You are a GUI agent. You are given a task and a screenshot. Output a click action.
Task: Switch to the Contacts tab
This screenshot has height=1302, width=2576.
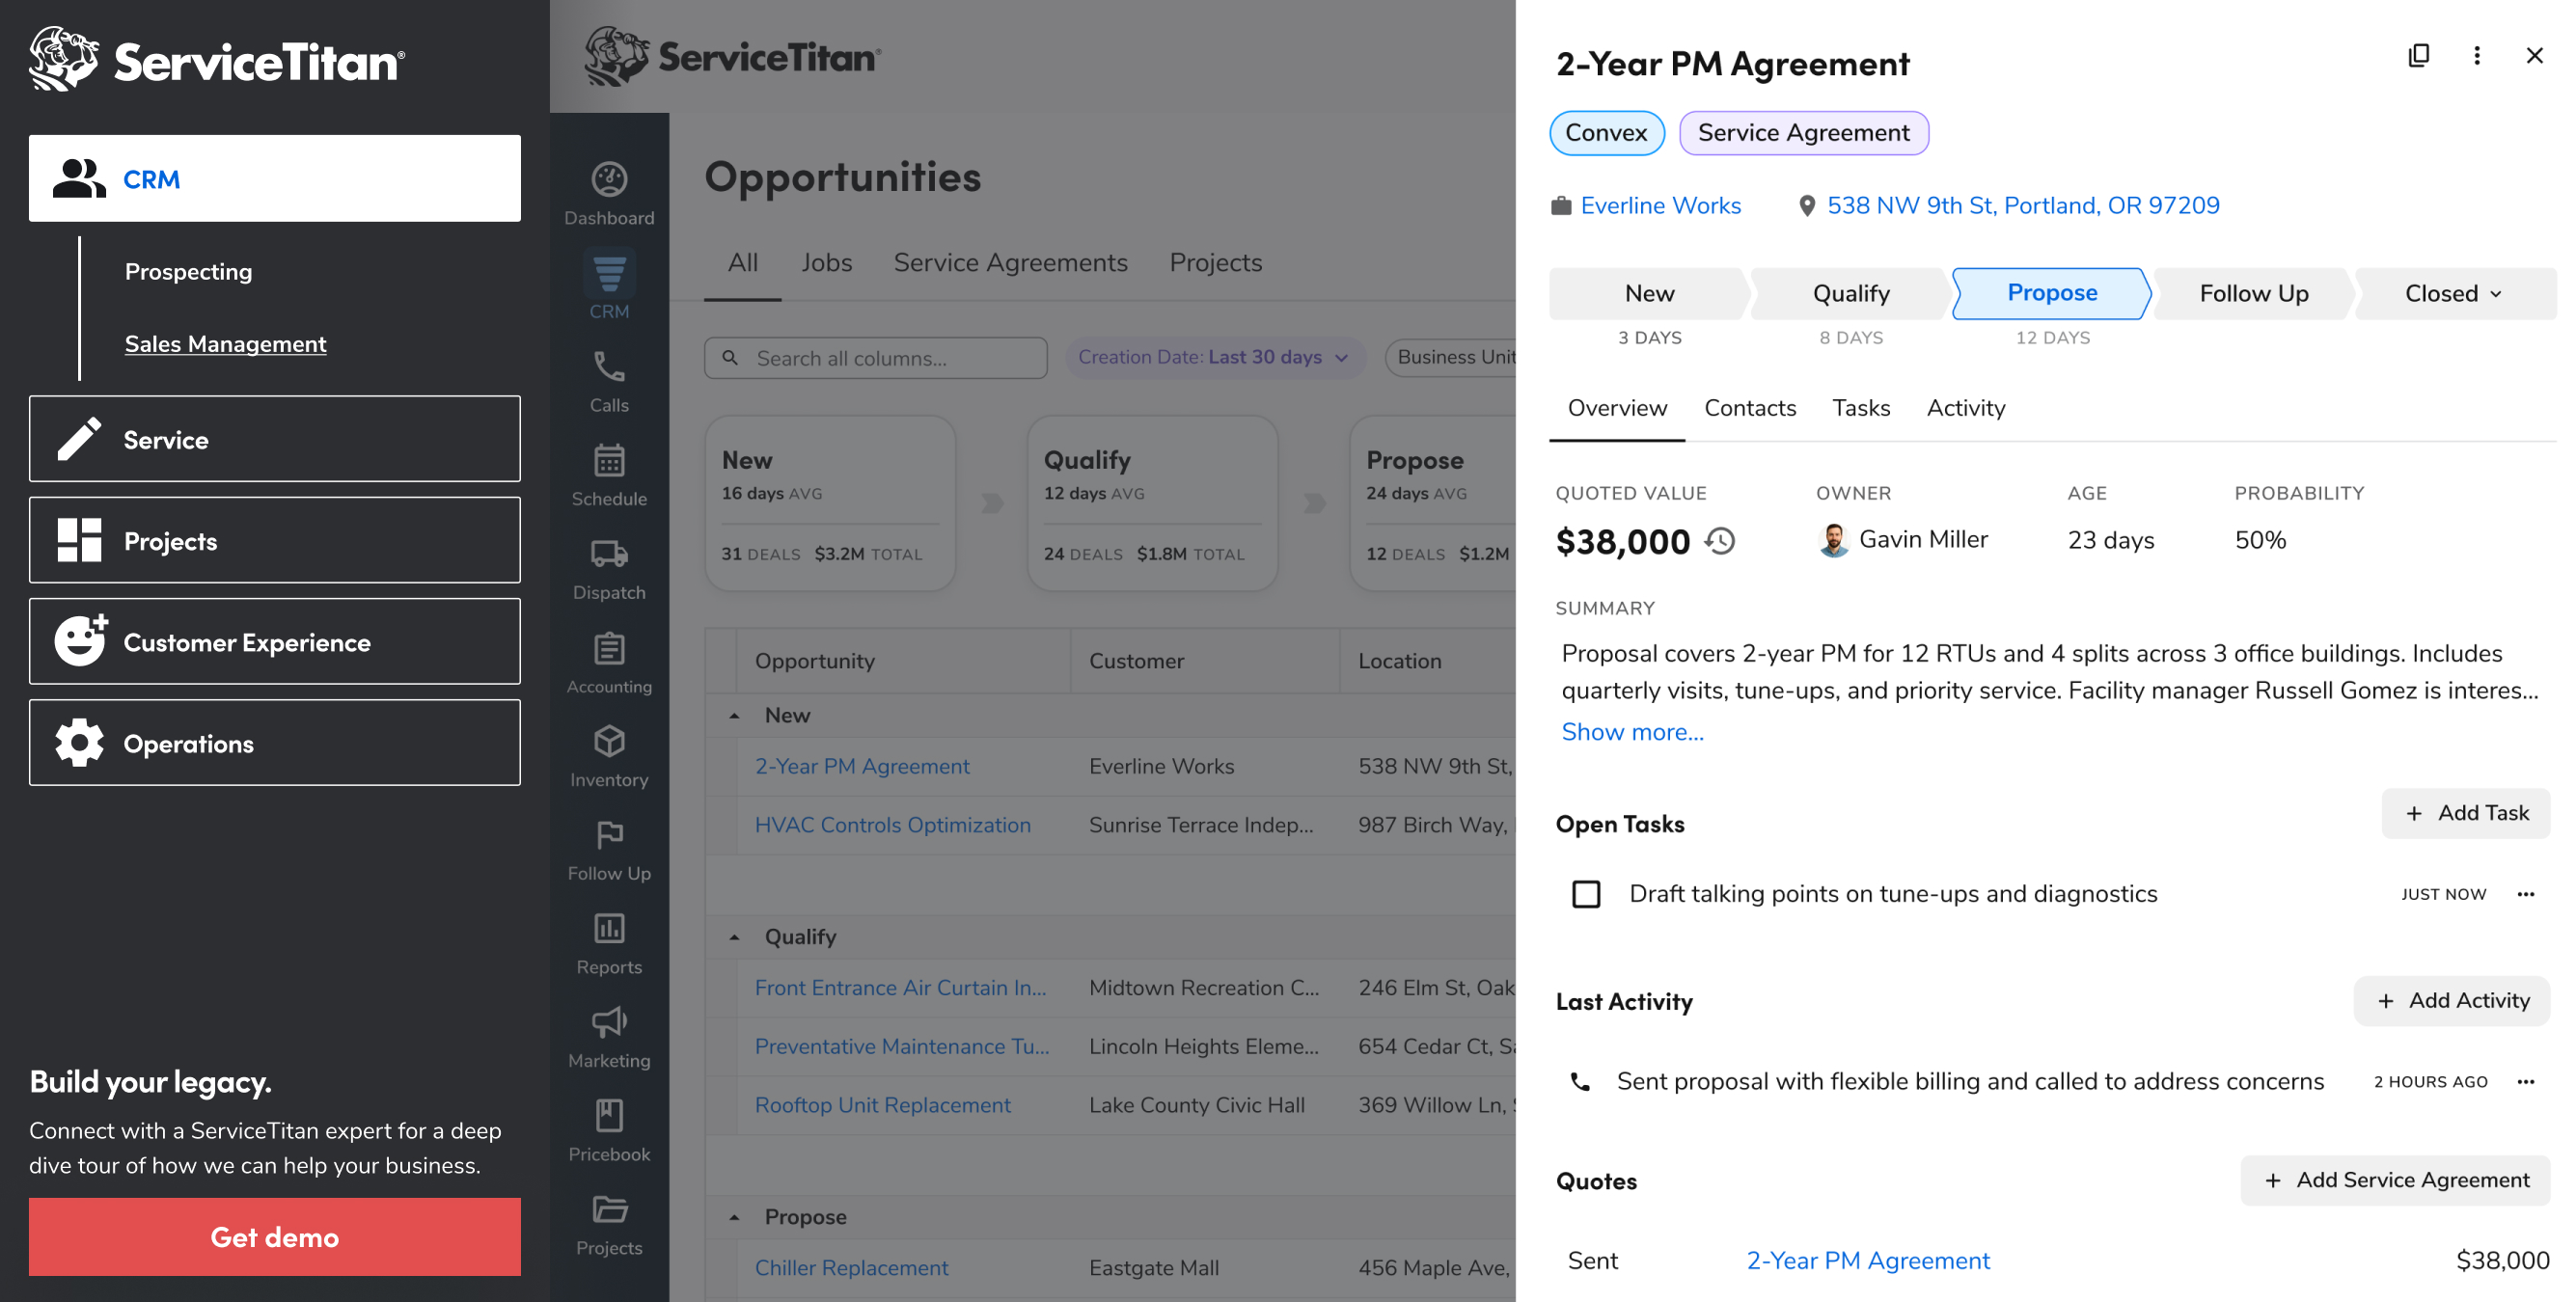(1749, 408)
